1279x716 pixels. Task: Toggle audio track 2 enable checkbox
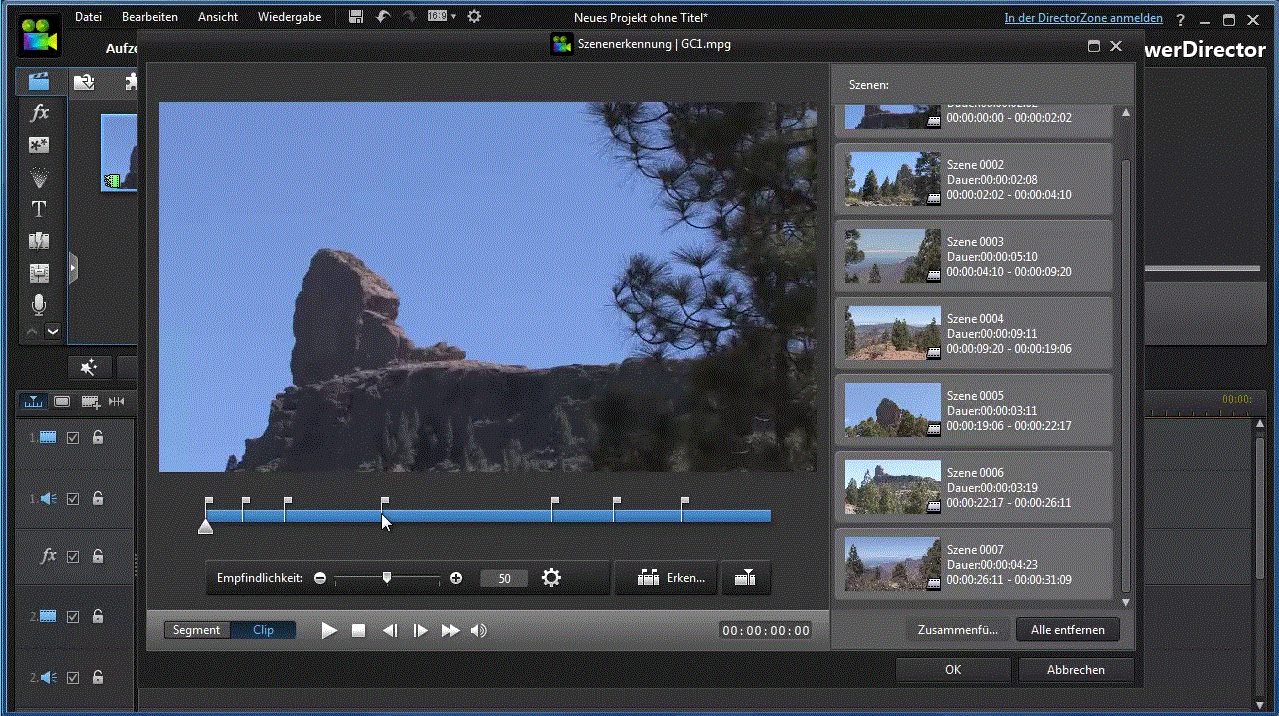73,677
